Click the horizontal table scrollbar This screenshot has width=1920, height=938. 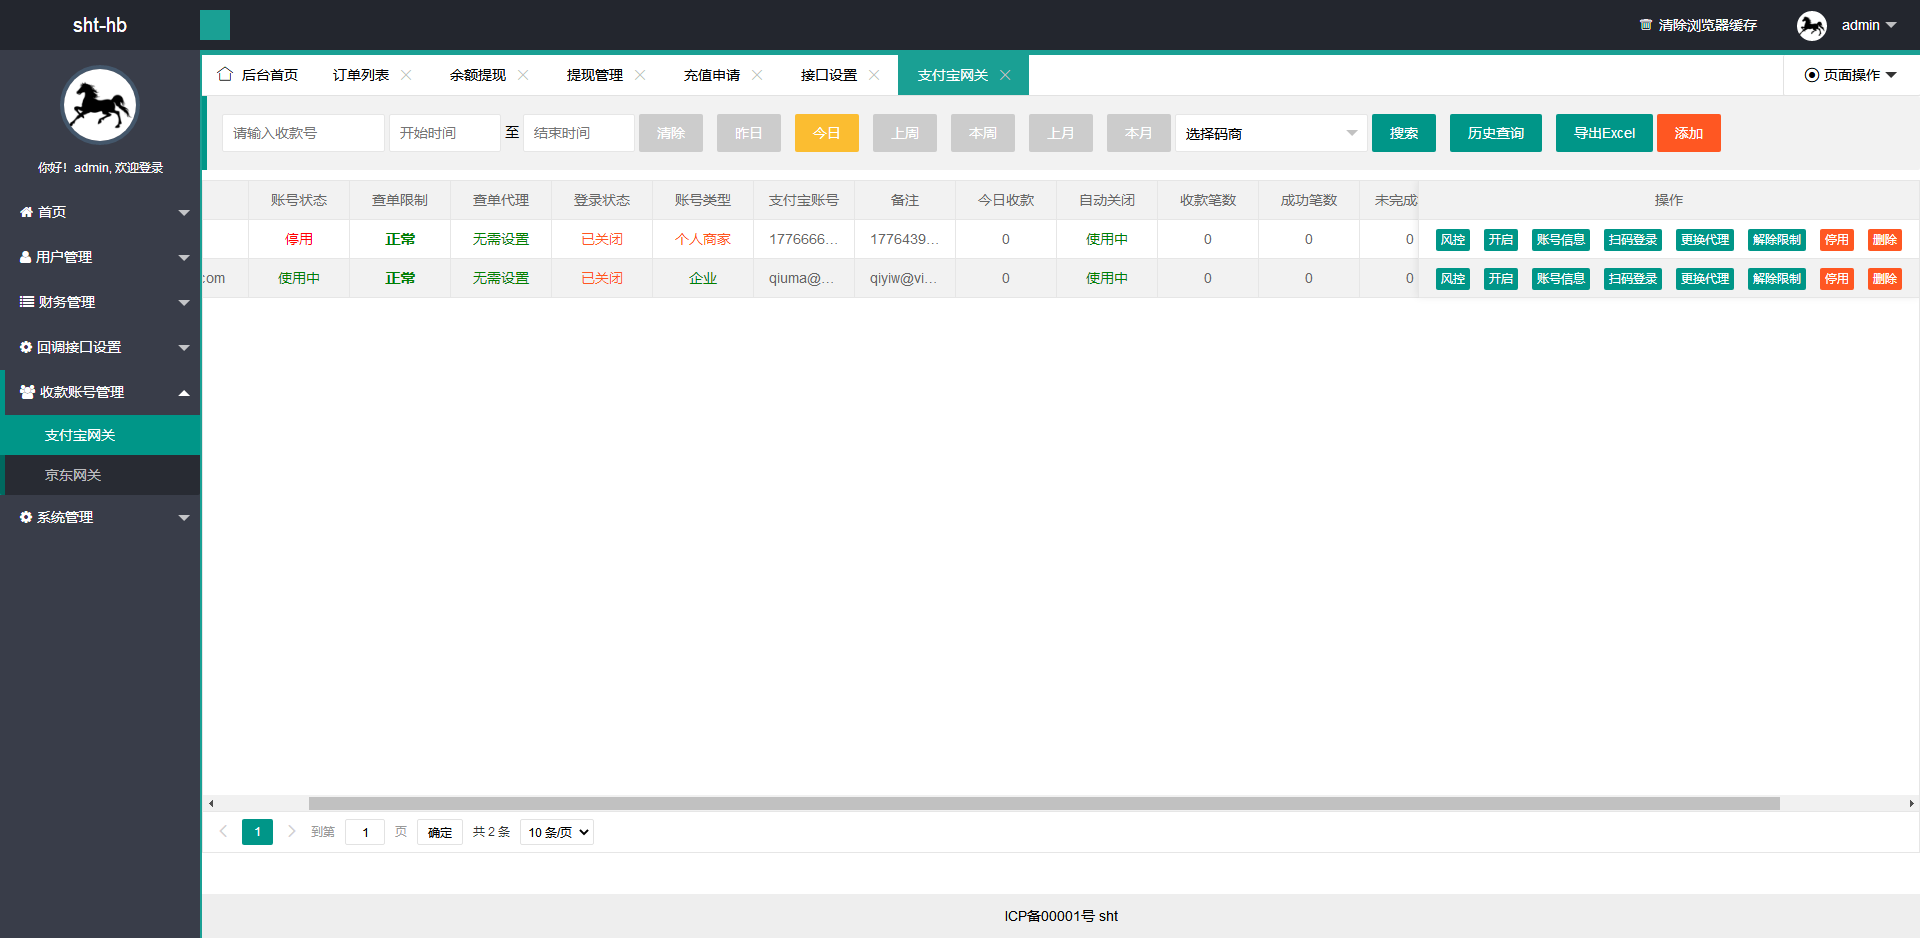click(1043, 803)
